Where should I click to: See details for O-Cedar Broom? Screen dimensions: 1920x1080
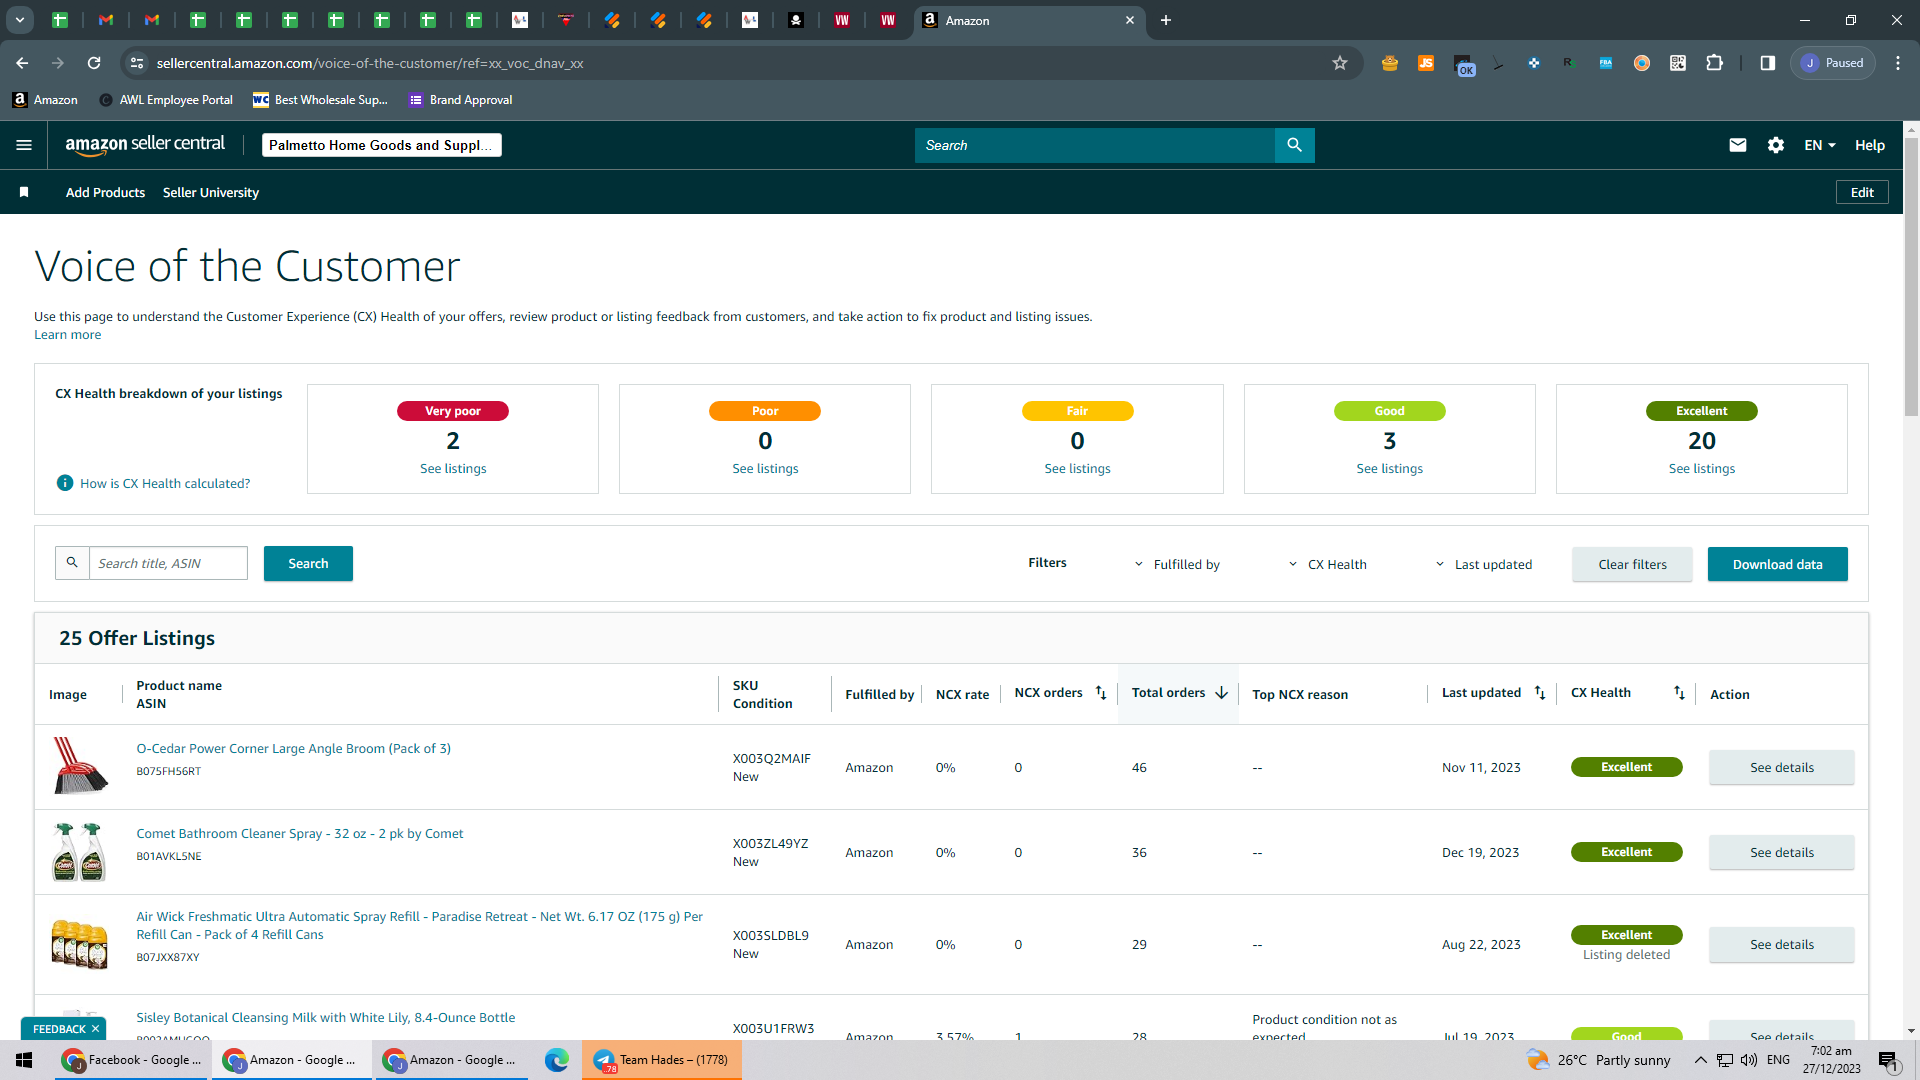pyautogui.click(x=1781, y=767)
